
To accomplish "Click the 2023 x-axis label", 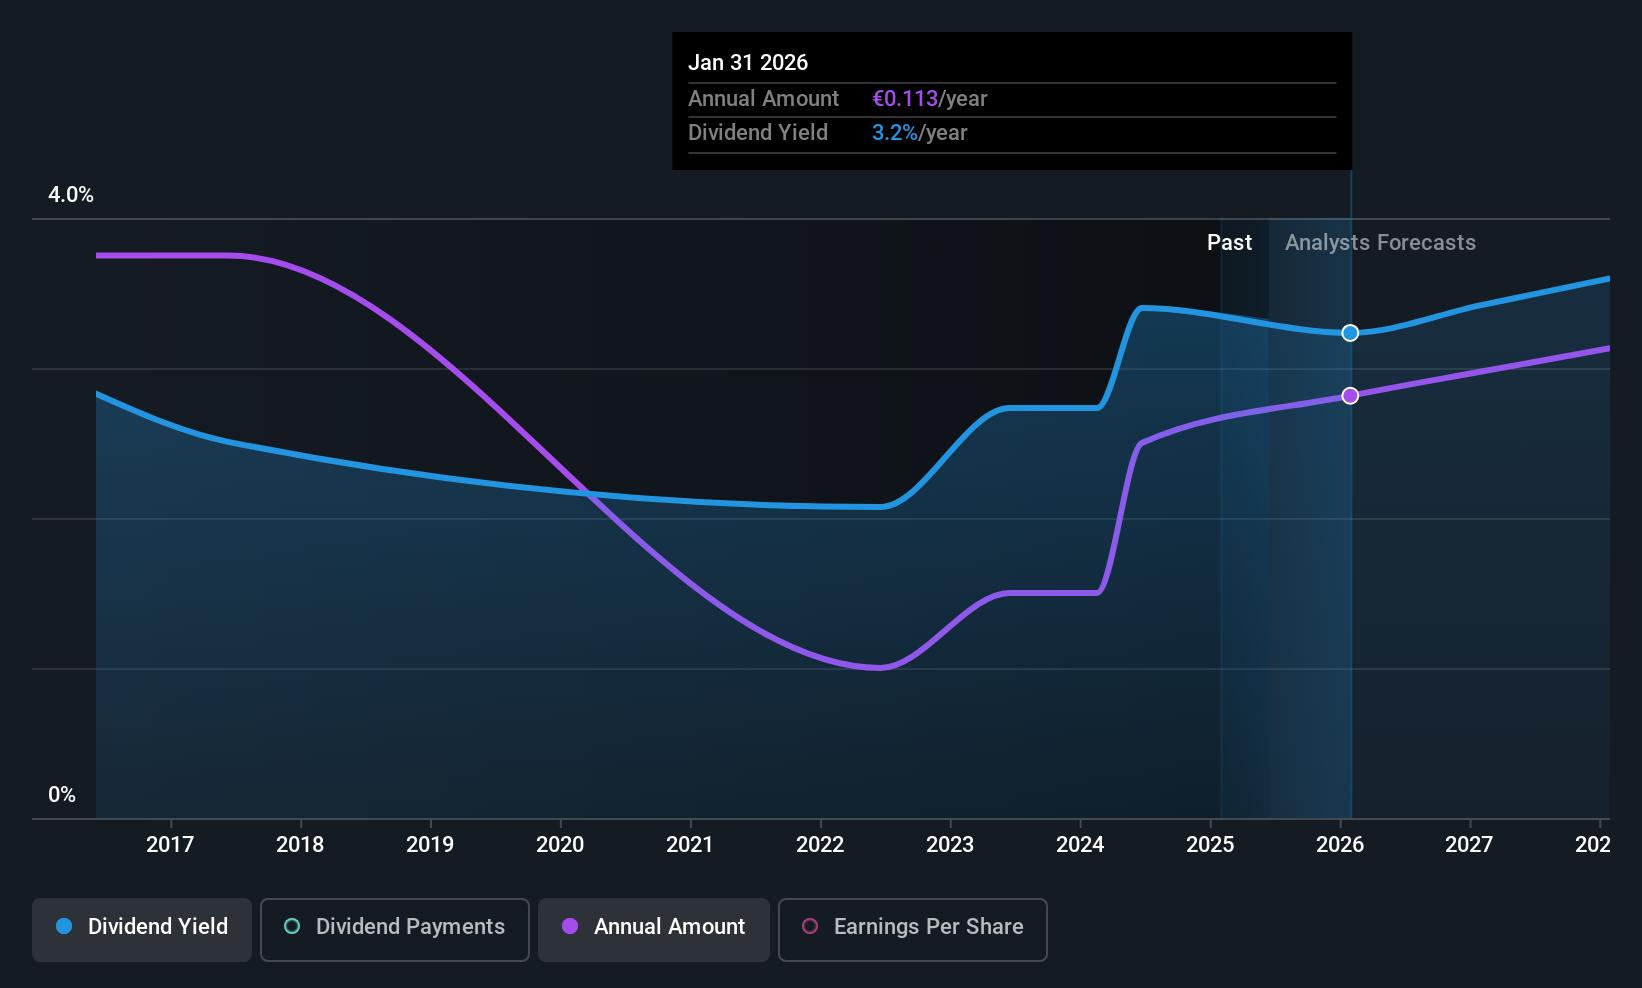I will click(x=950, y=845).
